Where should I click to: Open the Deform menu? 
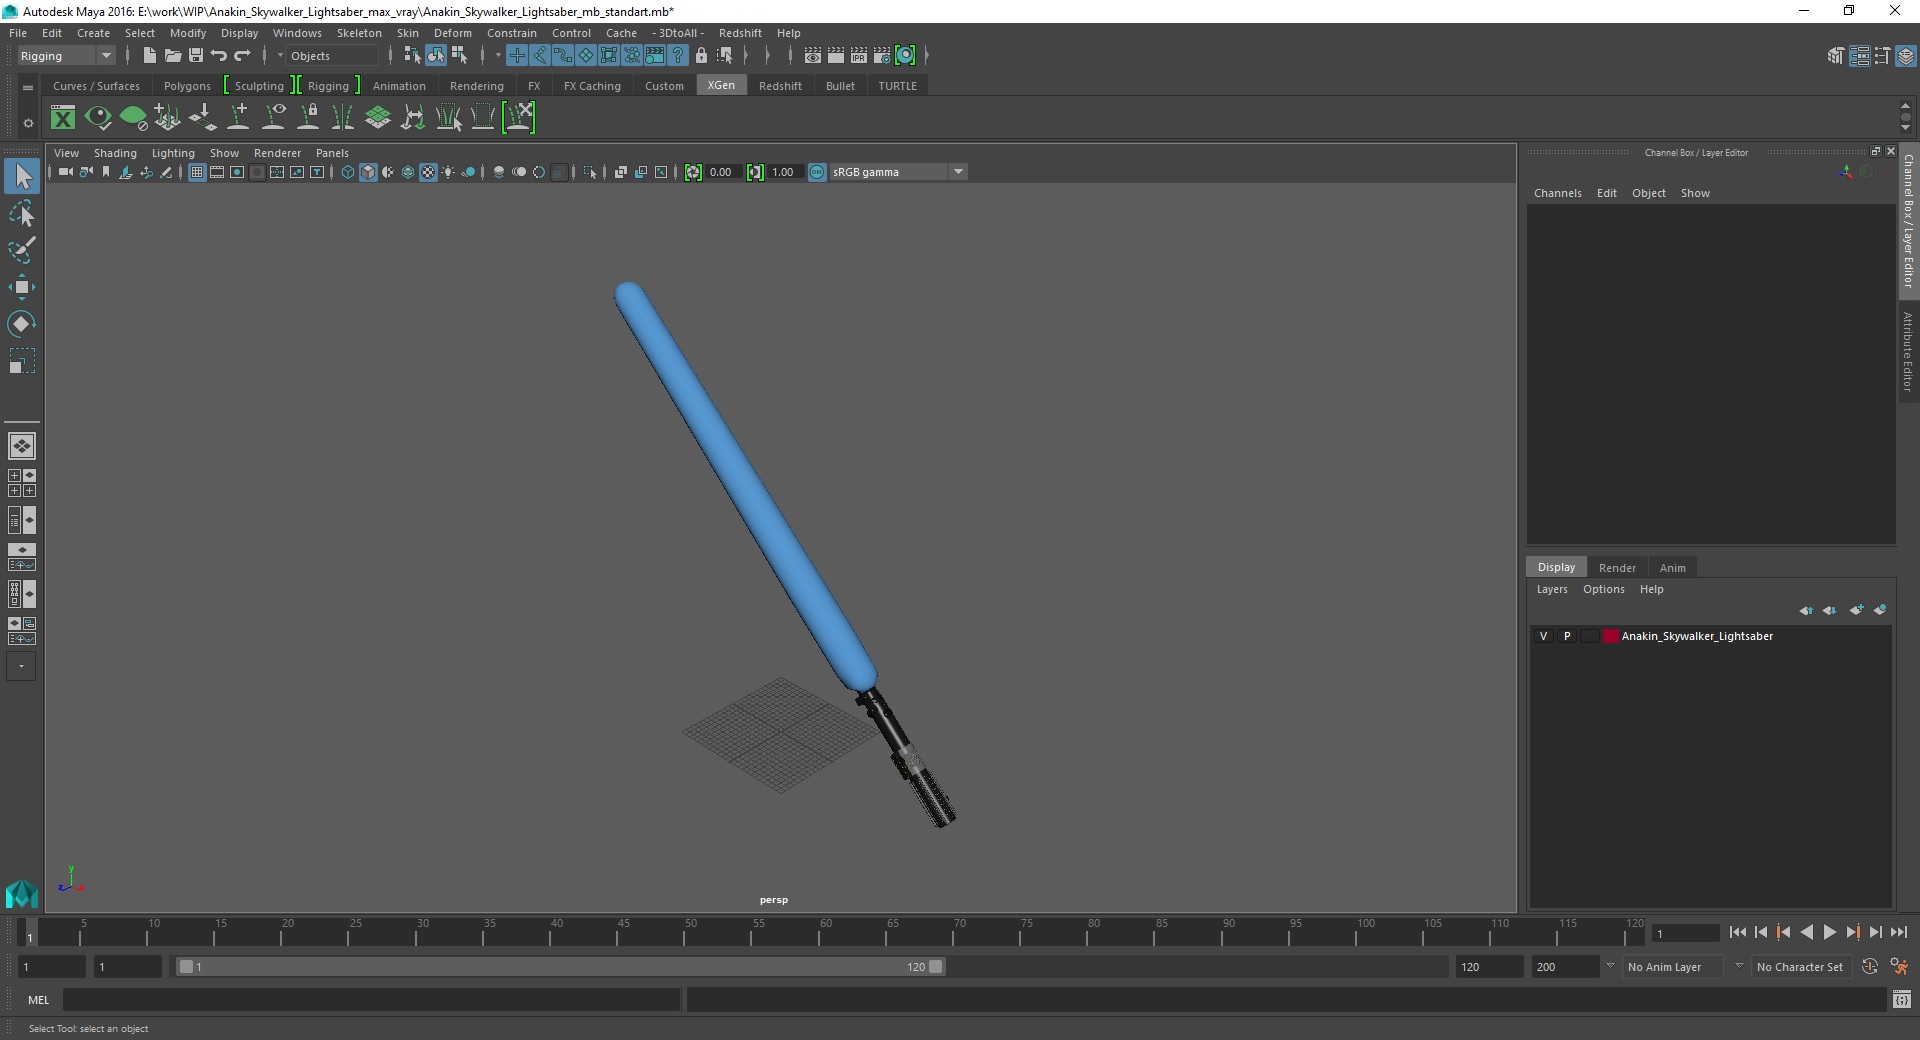(452, 33)
